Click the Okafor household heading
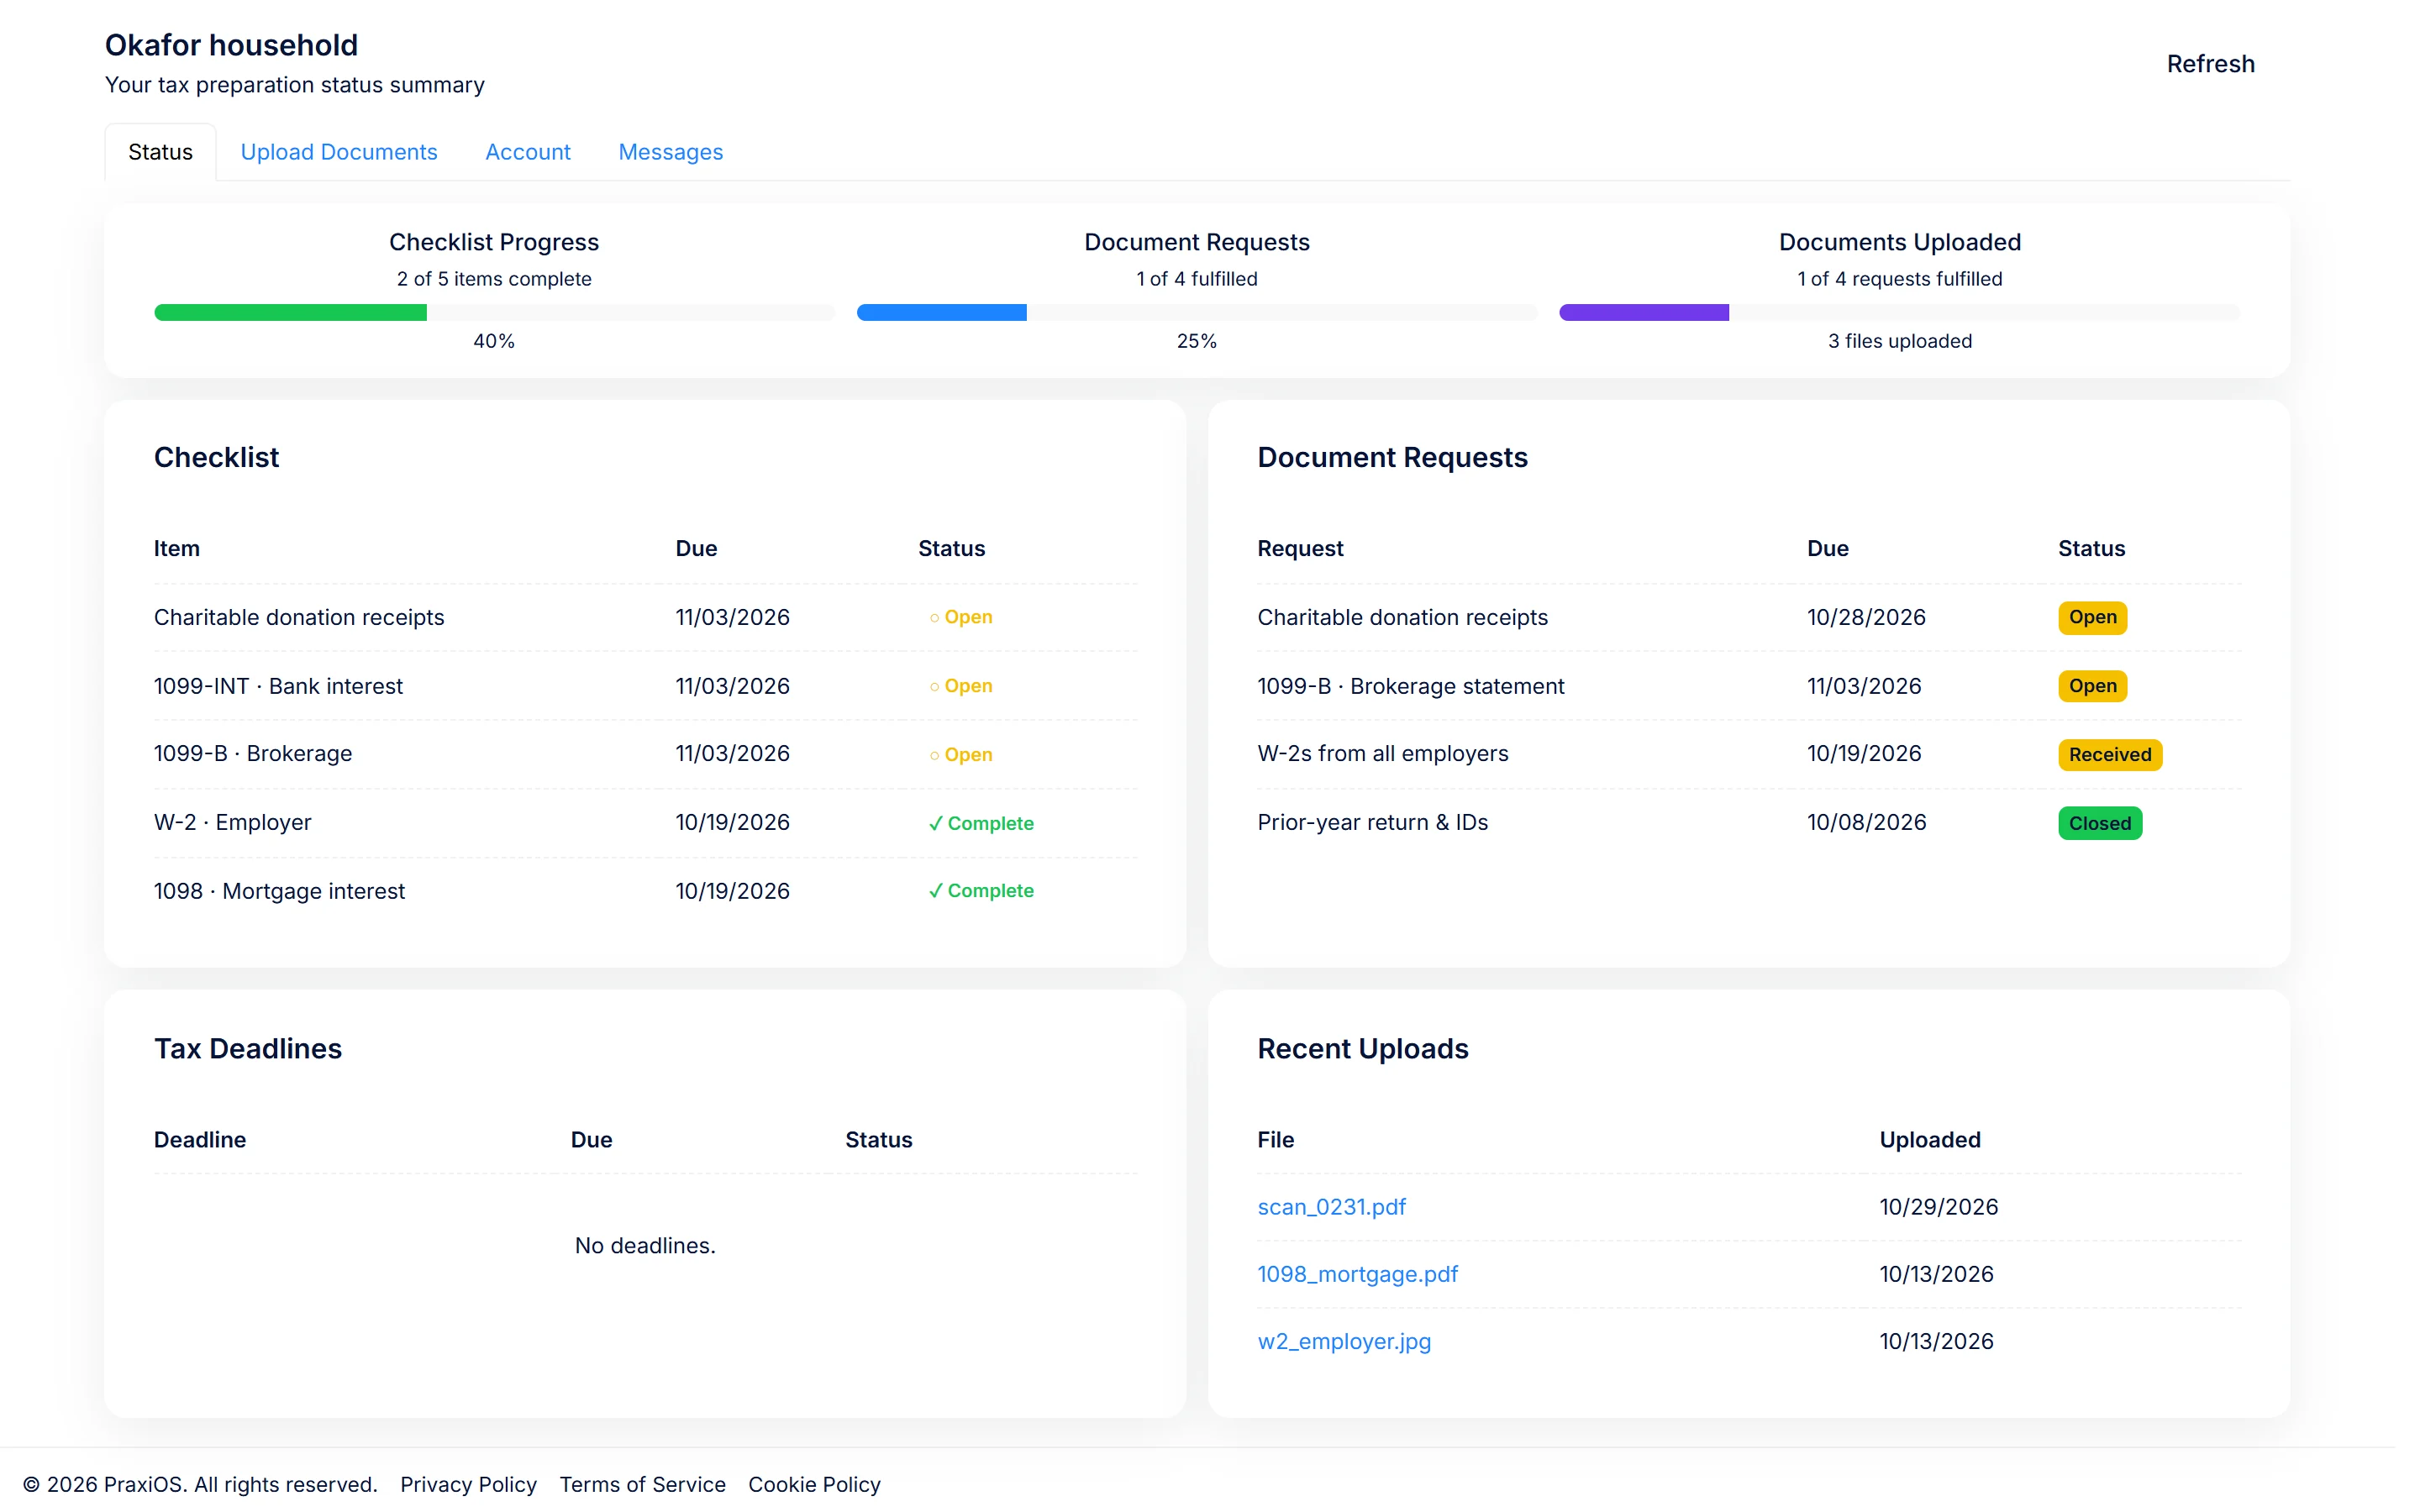 pyautogui.click(x=231, y=45)
